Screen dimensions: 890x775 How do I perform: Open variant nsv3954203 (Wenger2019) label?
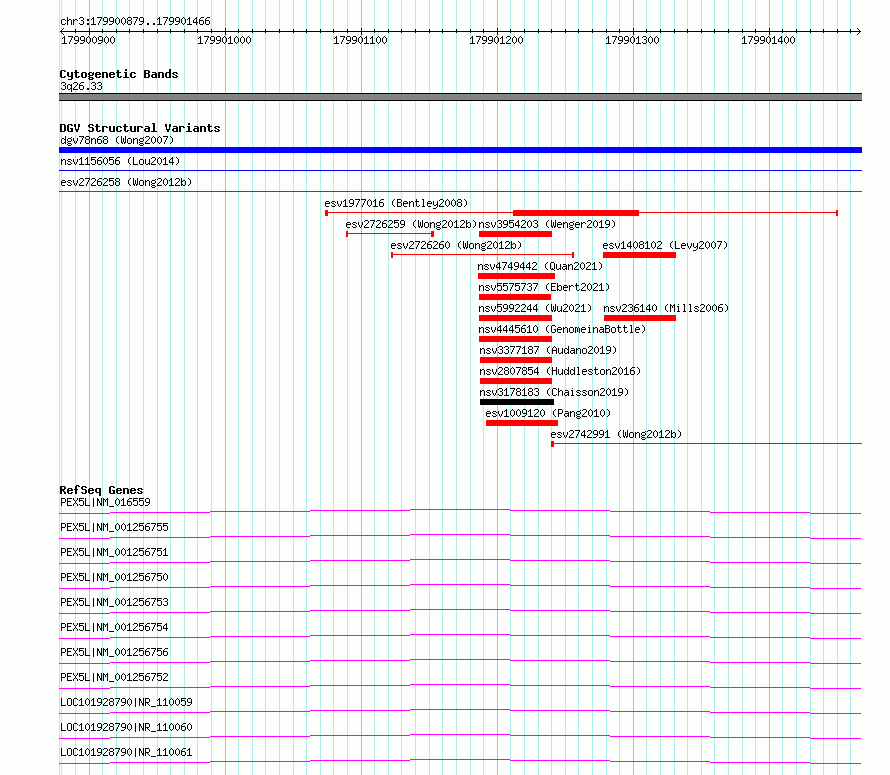547,224
